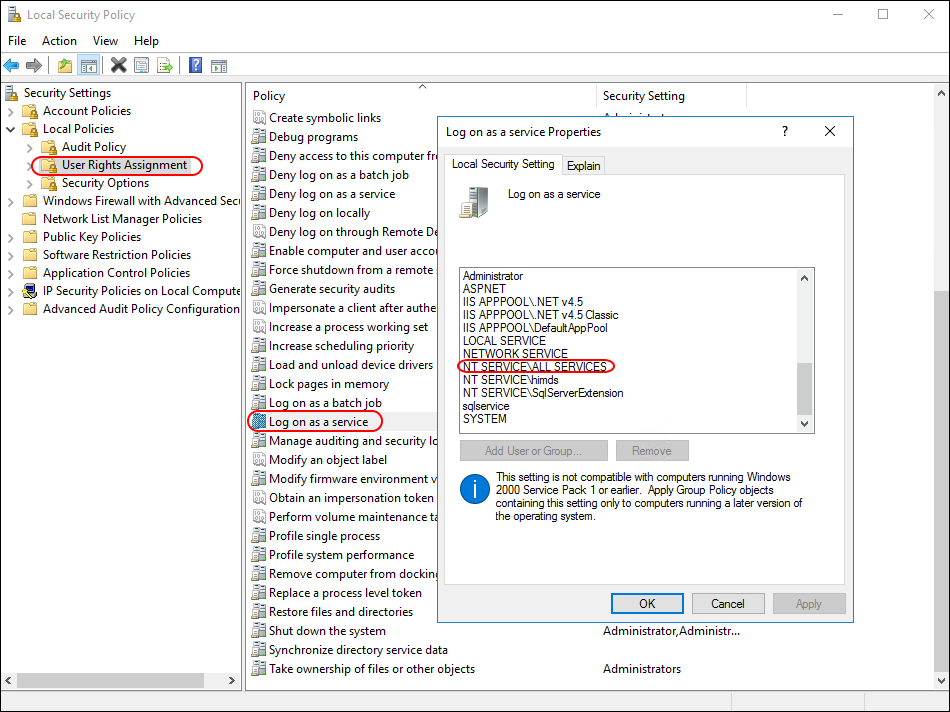Expand the Public Key Policies node
This screenshot has height=712, width=950.
pos(11,237)
